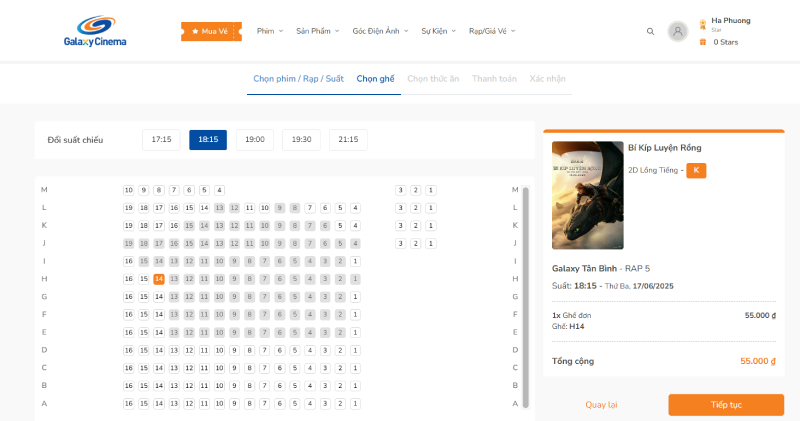Click the orange K age rating badge
This screenshot has height=421, width=800.
coord(696,170)
